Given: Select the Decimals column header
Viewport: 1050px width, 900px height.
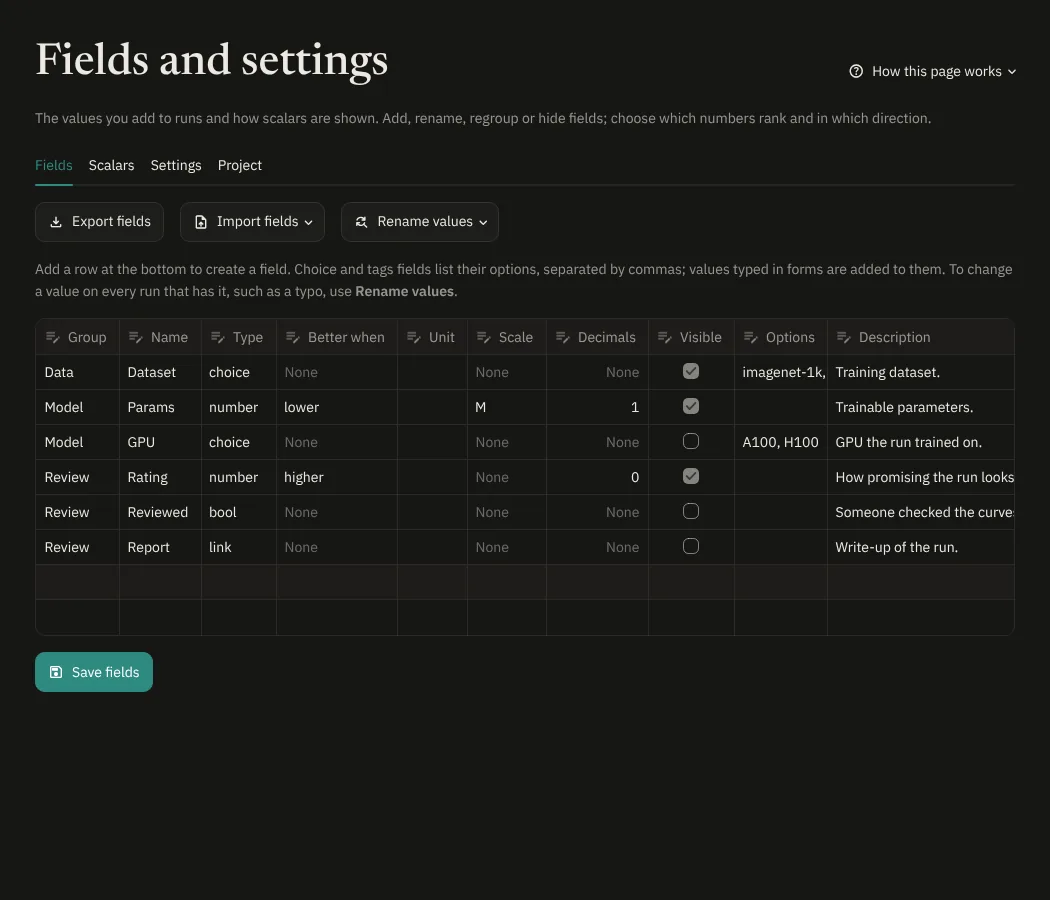Looking at the screenshot, I should click(597, 338).
